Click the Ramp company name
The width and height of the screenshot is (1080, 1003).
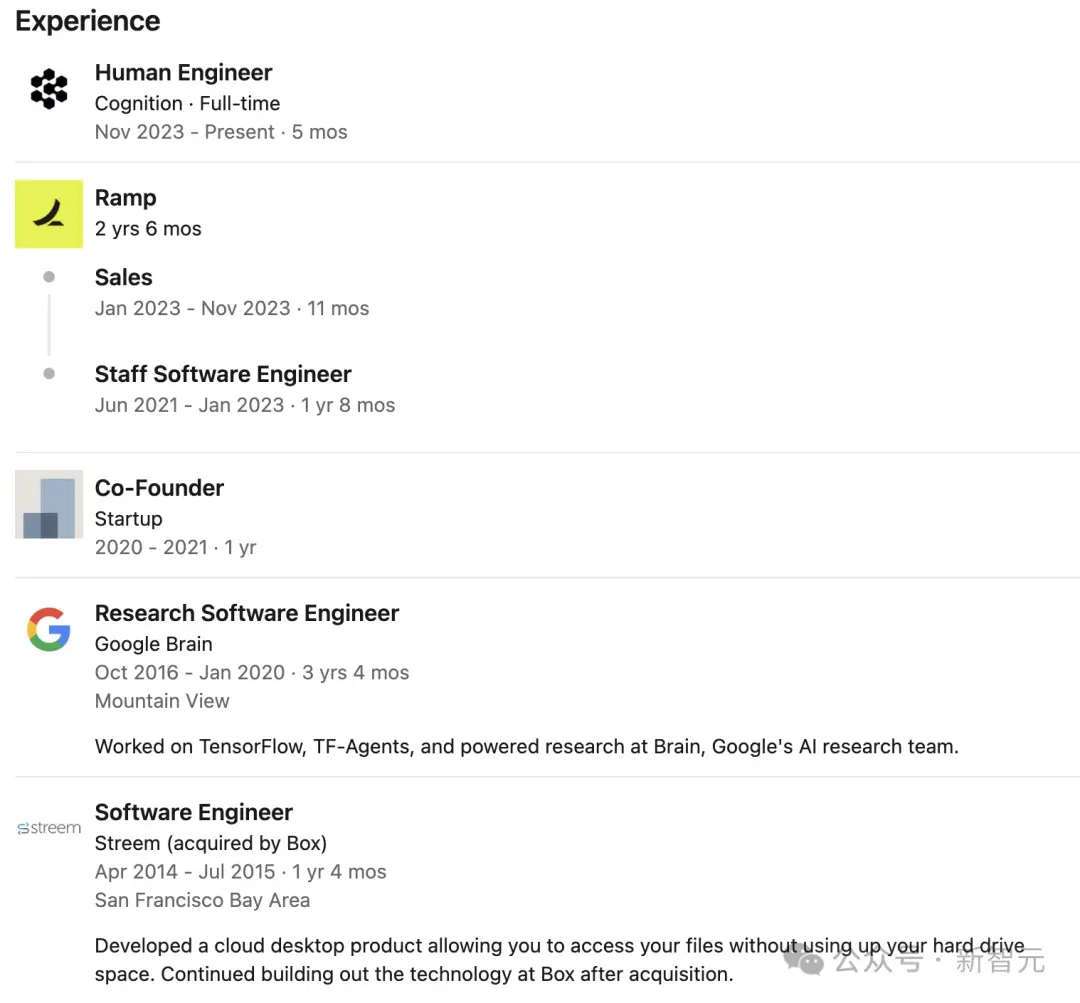coord(126,198)
